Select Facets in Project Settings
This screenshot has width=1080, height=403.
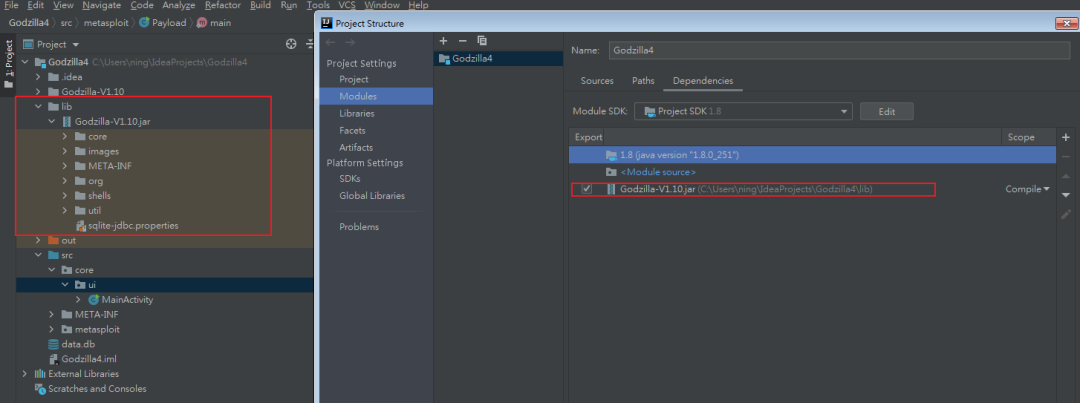point(352,130)
